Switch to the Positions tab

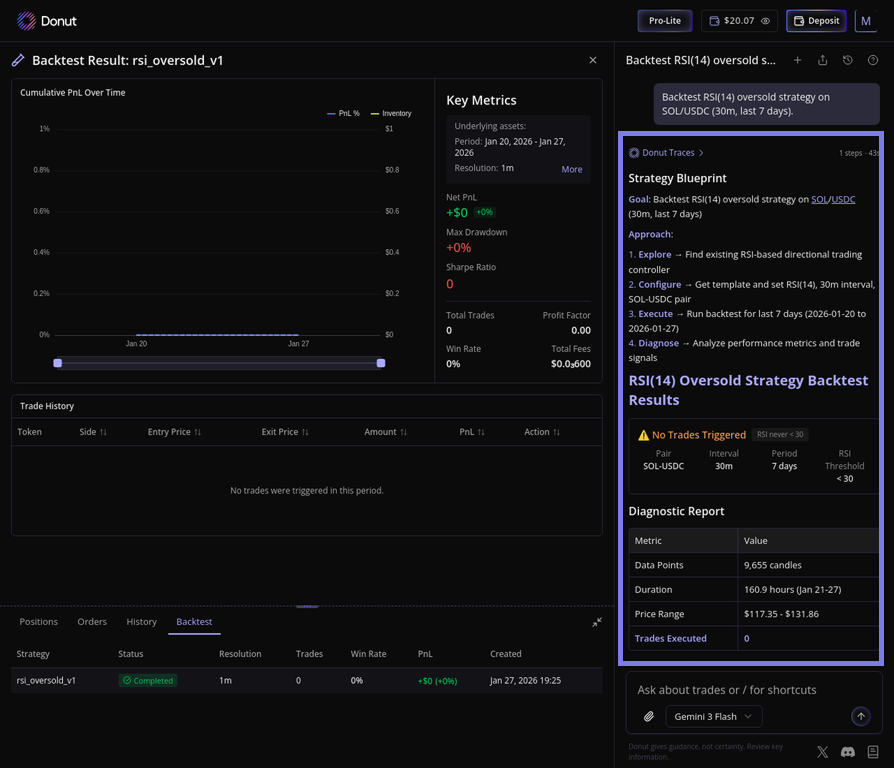coord(38,621)
